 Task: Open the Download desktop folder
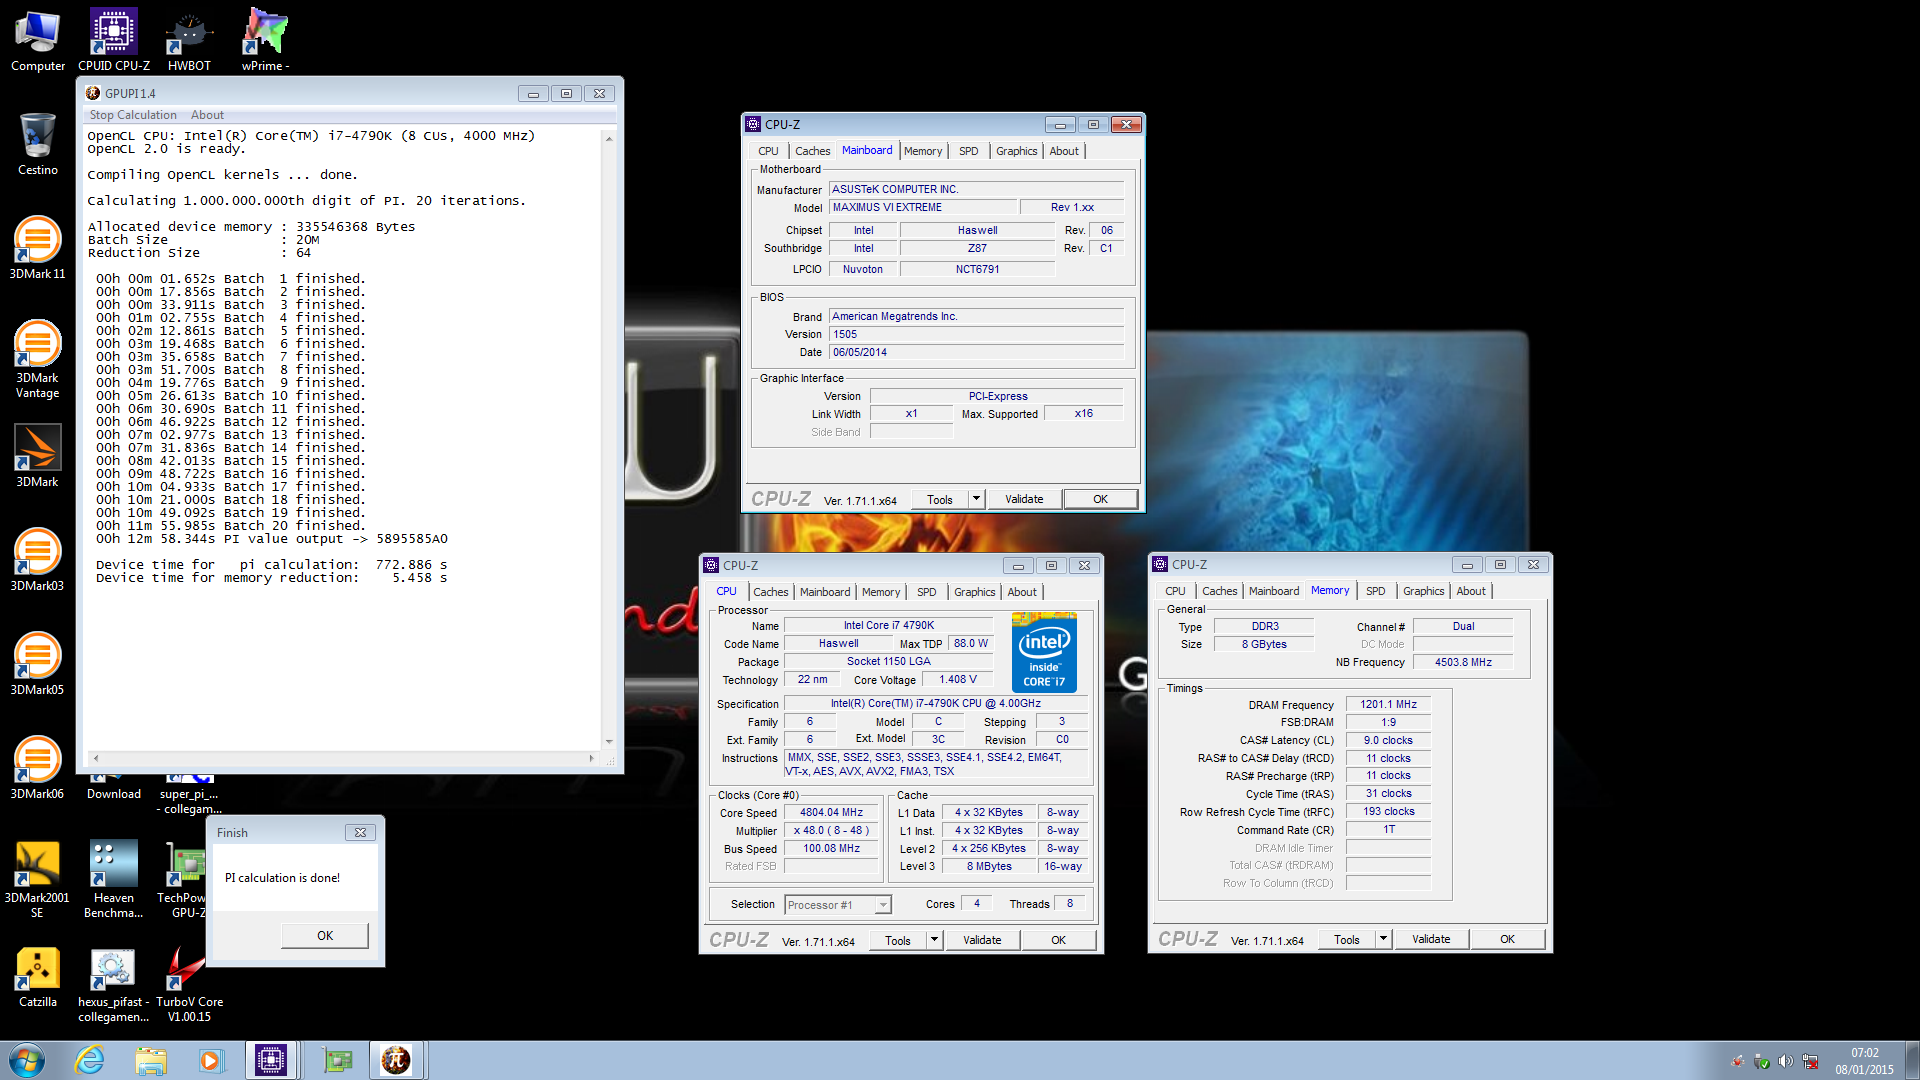tap(114, 786)
